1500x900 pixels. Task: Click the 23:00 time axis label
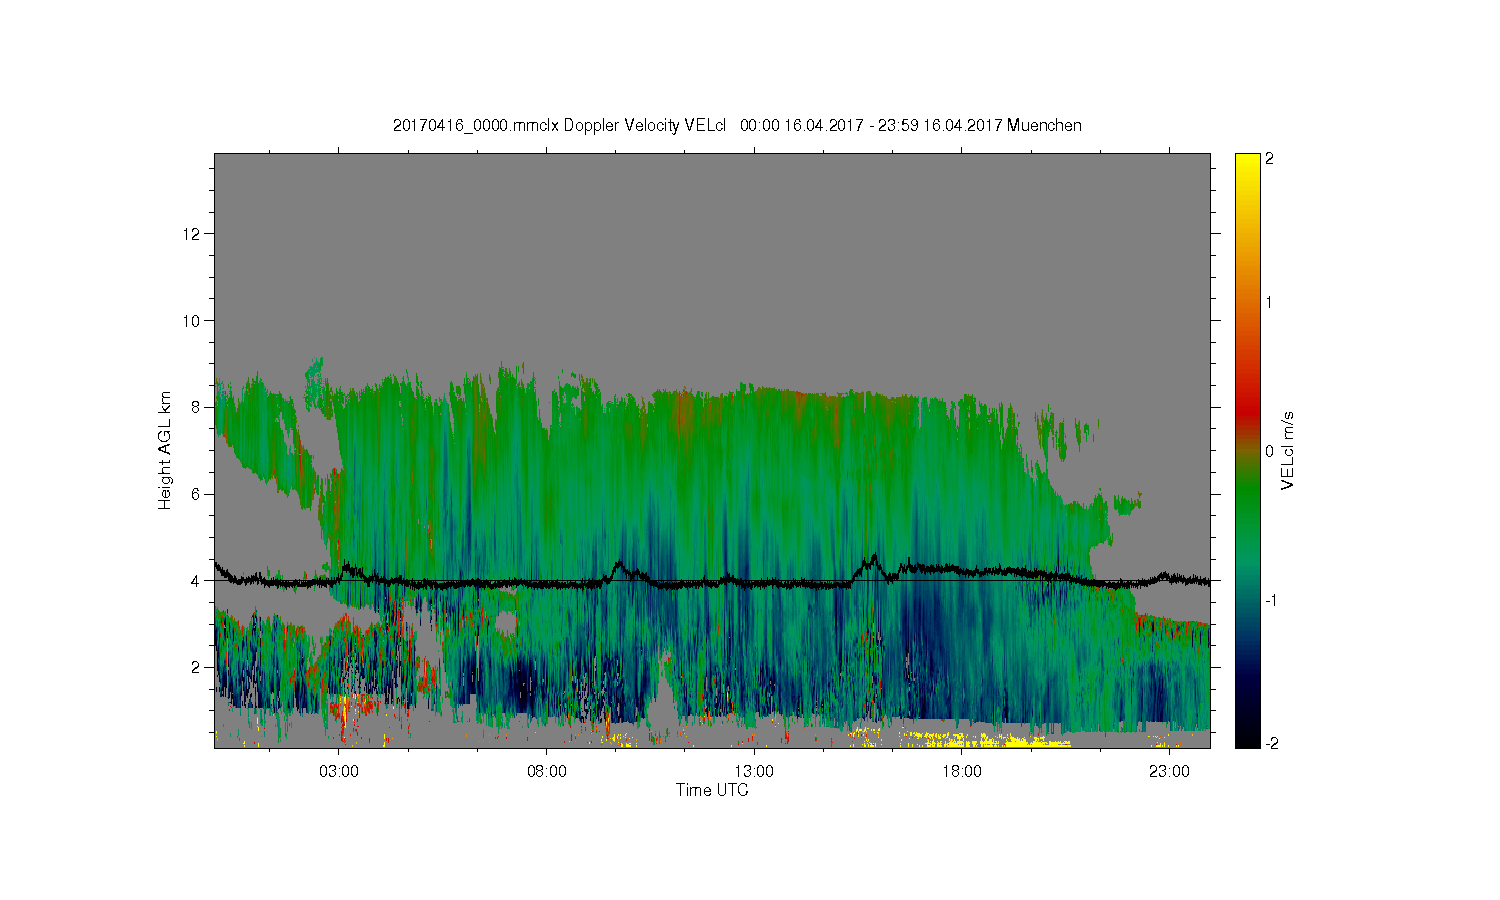pos(1169,772)
